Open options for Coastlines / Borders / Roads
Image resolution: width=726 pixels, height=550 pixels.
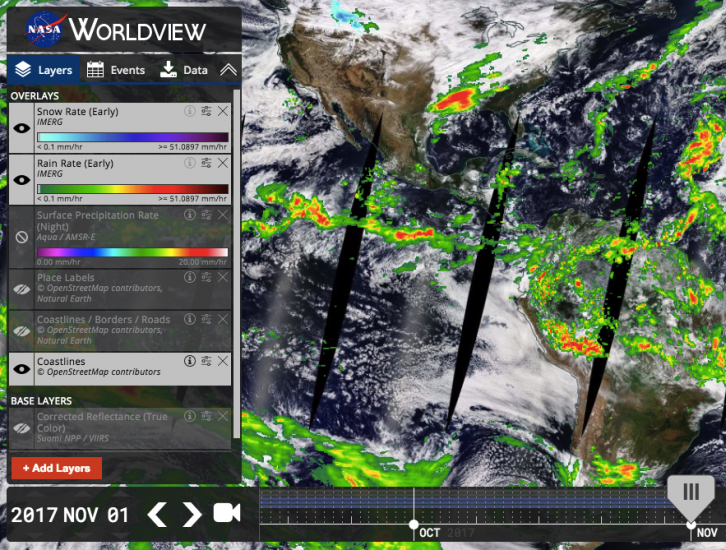pos(206,319)
